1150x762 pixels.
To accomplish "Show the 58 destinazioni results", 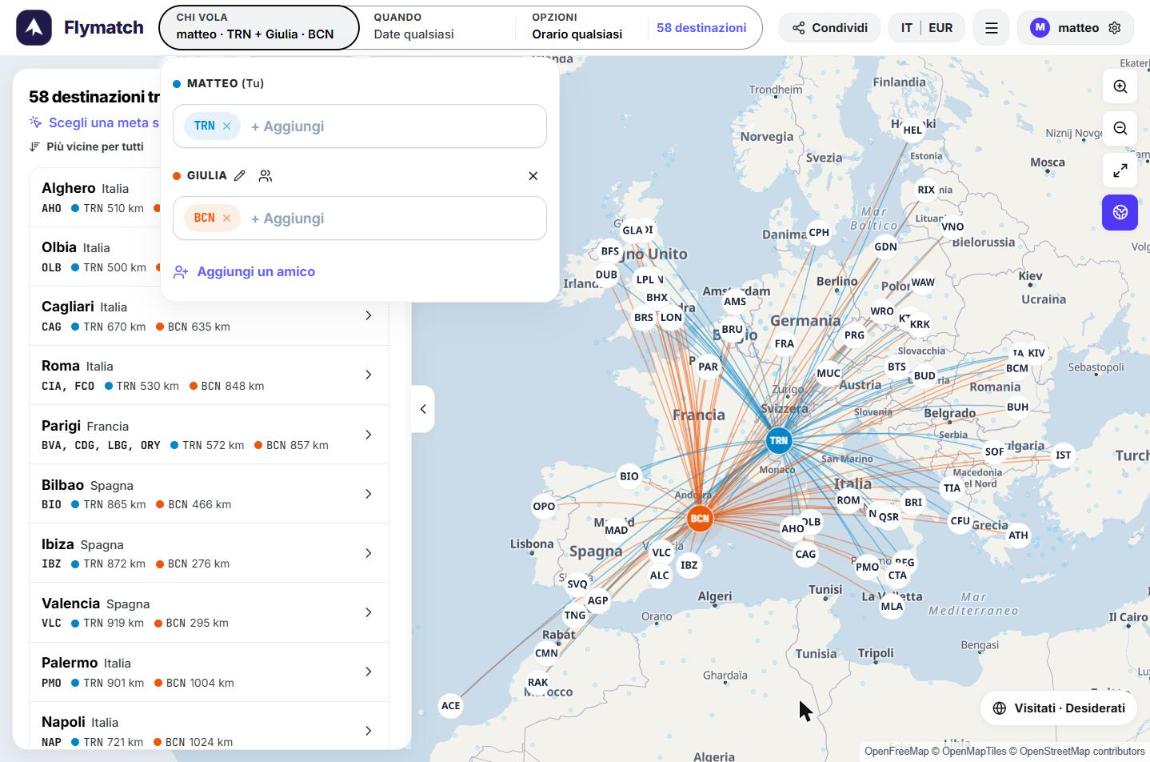I will pos(701,28).
